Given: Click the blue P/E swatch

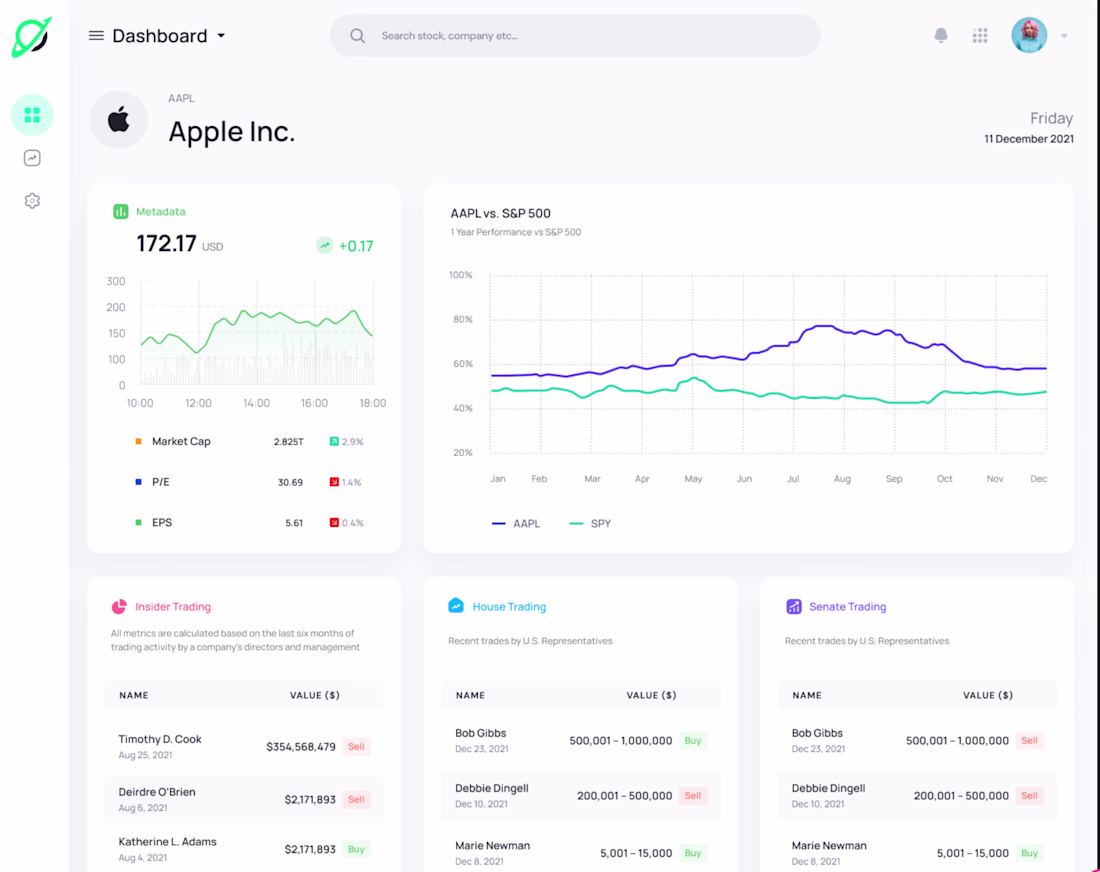Looking at the screenshot, I should click(138, 482).
